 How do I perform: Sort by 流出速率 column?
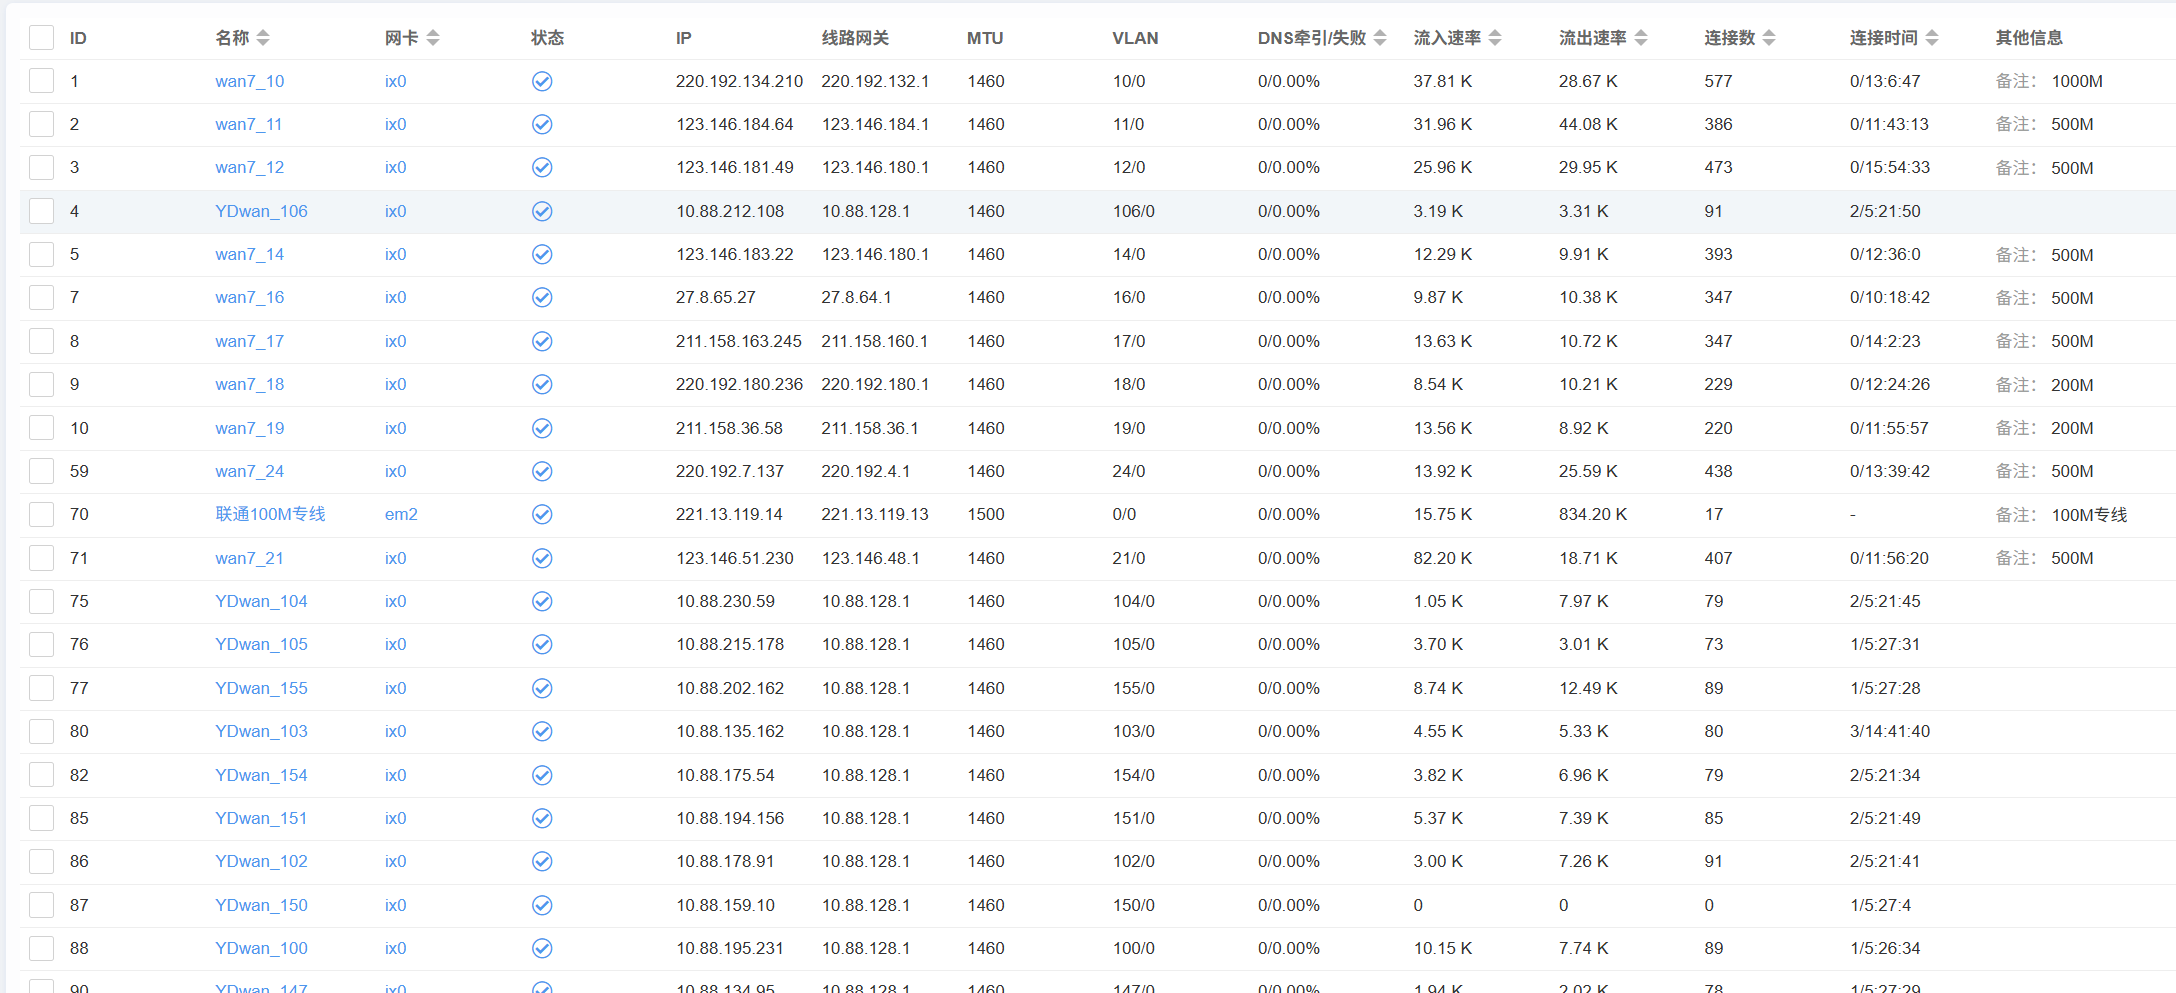coord(1641,38)
